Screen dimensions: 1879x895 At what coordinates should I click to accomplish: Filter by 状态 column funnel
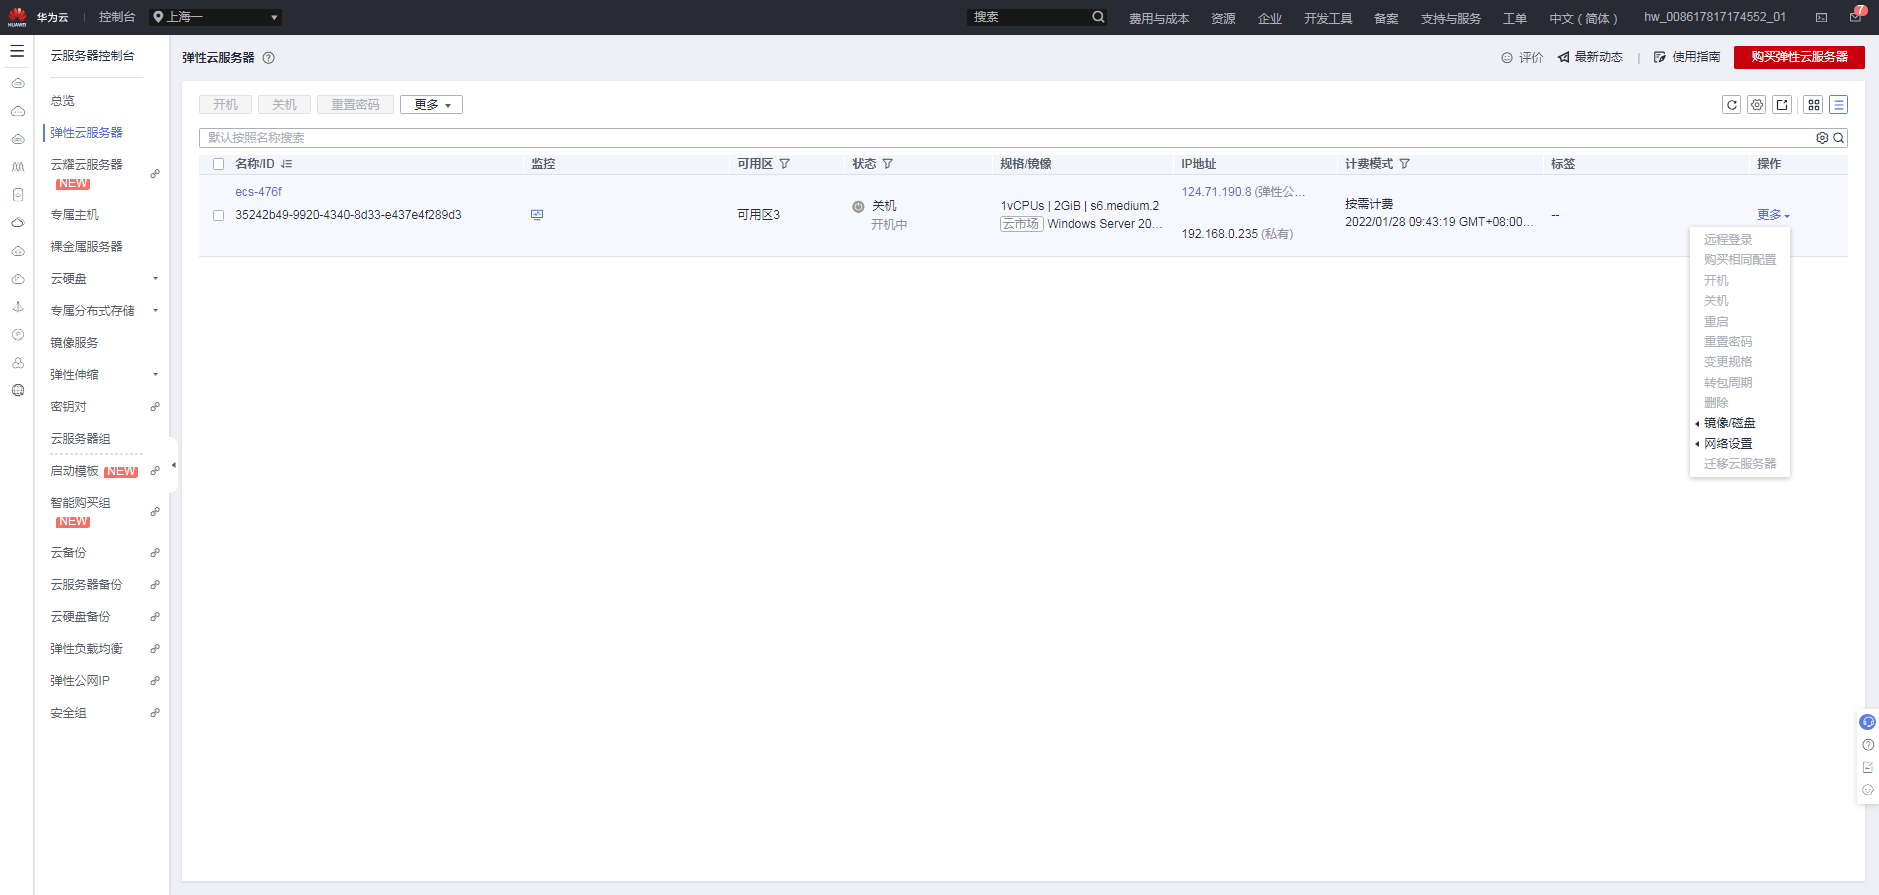coord(887,164)
